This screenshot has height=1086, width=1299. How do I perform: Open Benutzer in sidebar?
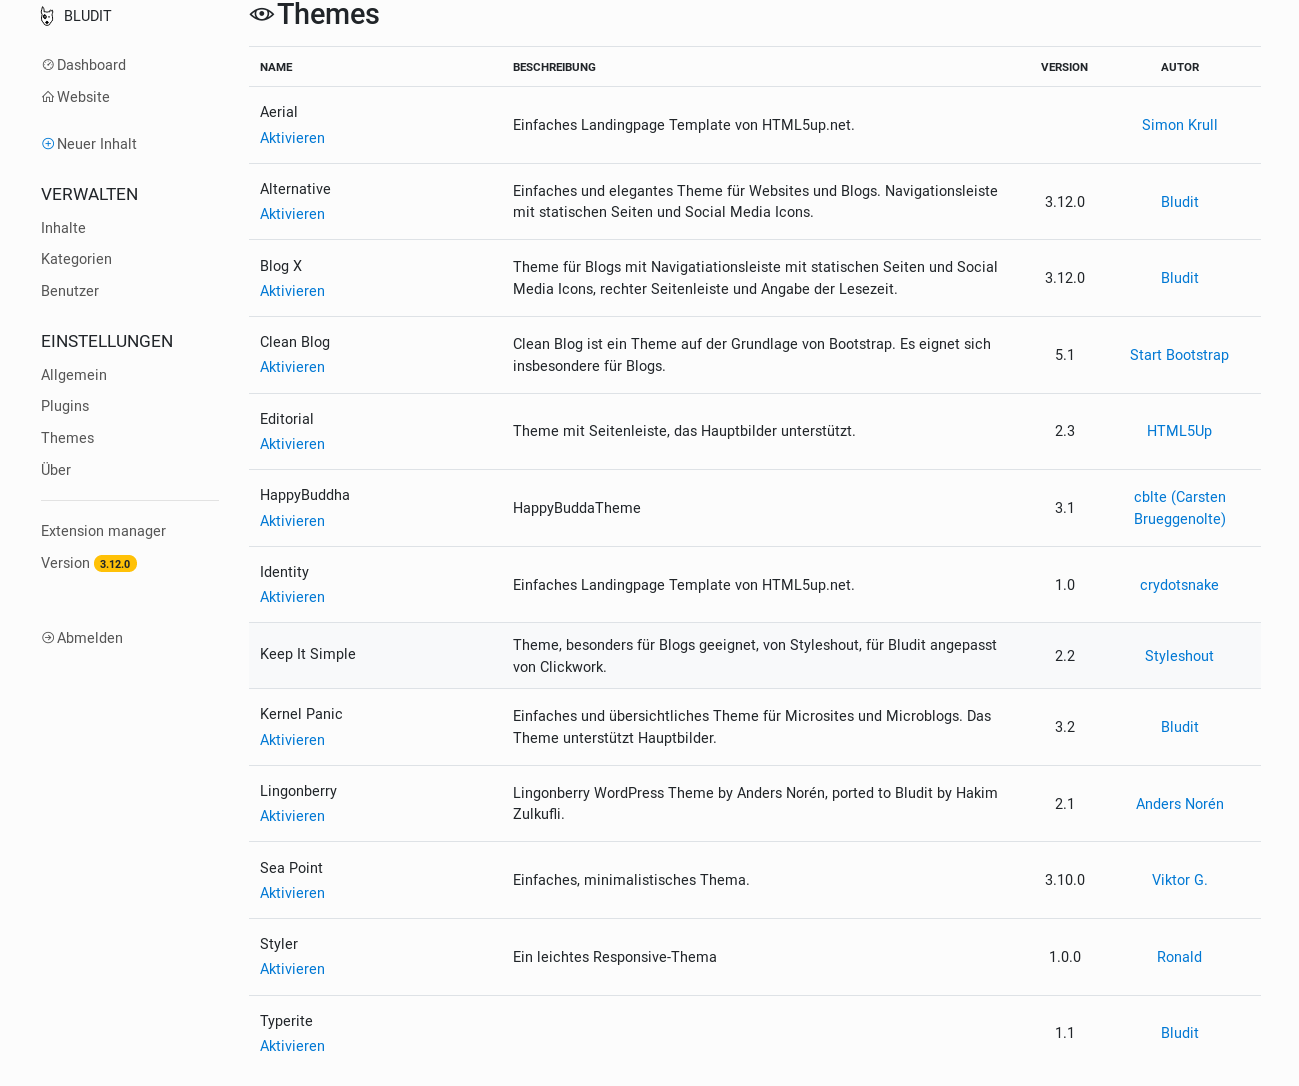point(70,291)
